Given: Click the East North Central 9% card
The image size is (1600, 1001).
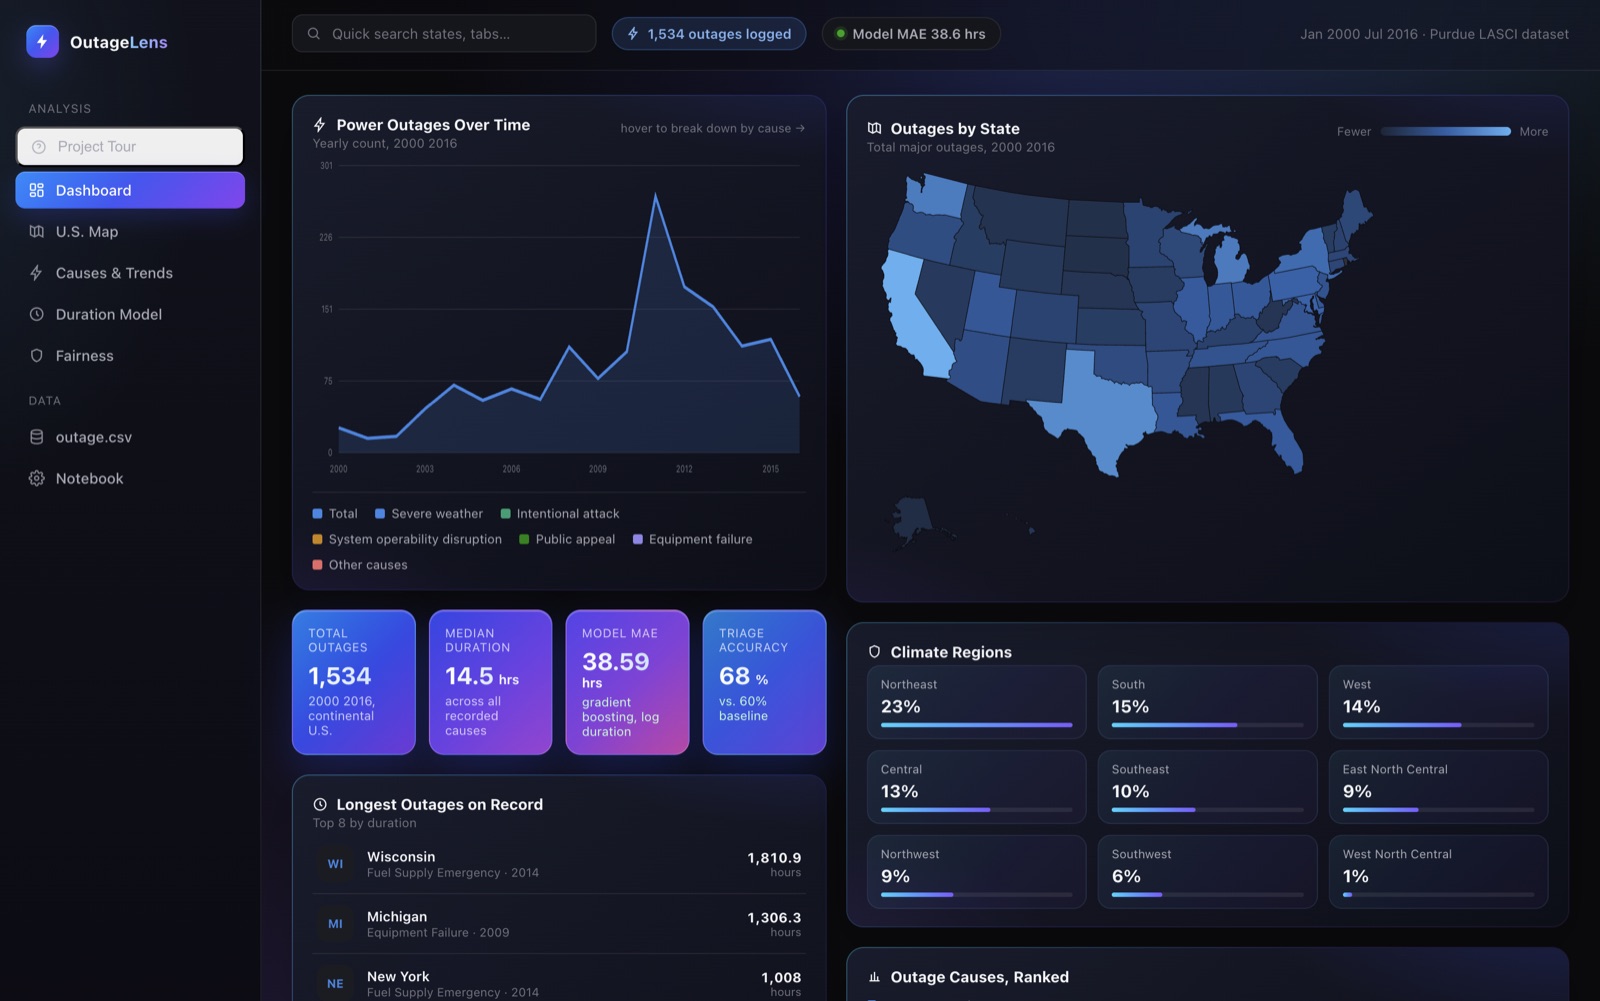Looking at the screenshot, I should point(1438,787).
